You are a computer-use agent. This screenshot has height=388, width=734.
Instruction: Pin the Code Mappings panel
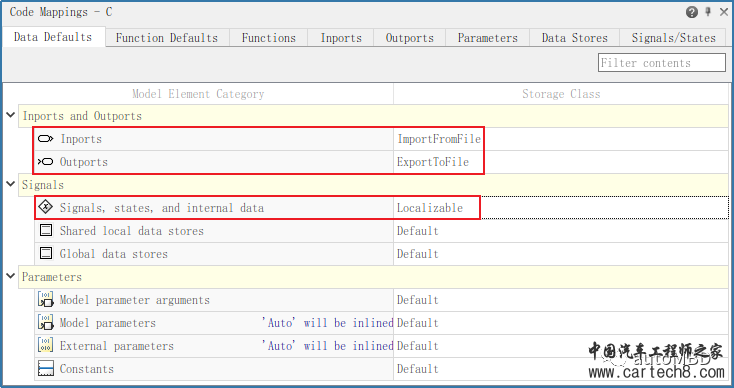pos(708,12)
